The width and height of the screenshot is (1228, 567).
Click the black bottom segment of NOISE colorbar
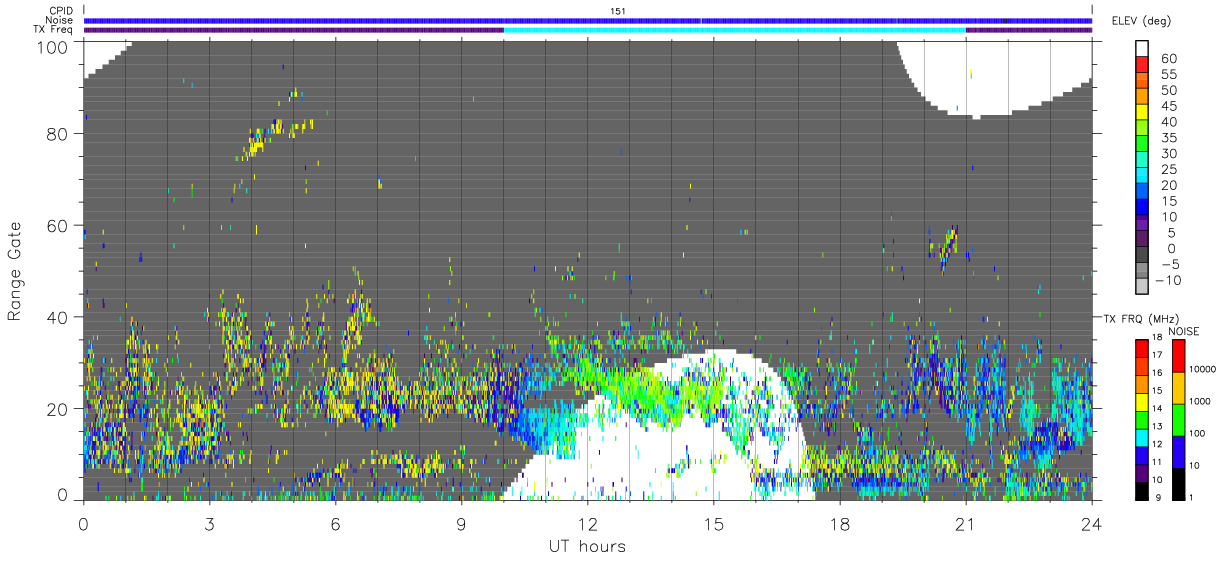tap(1177, 484)
